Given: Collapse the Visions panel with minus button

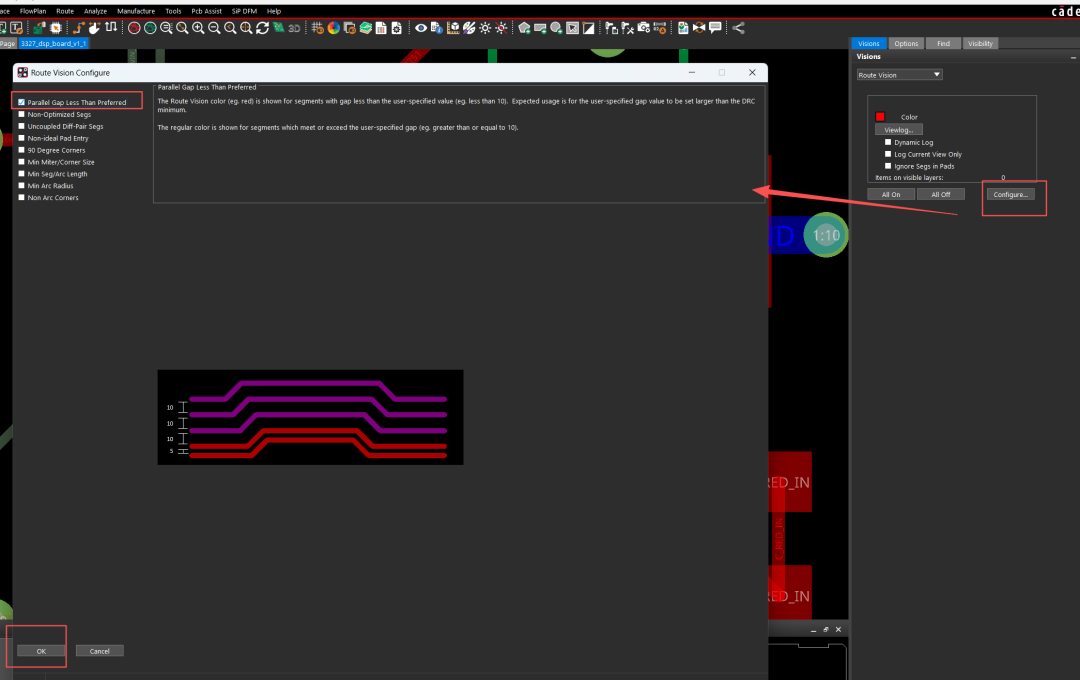Looking at the screenshot, I should [1072, 57].
